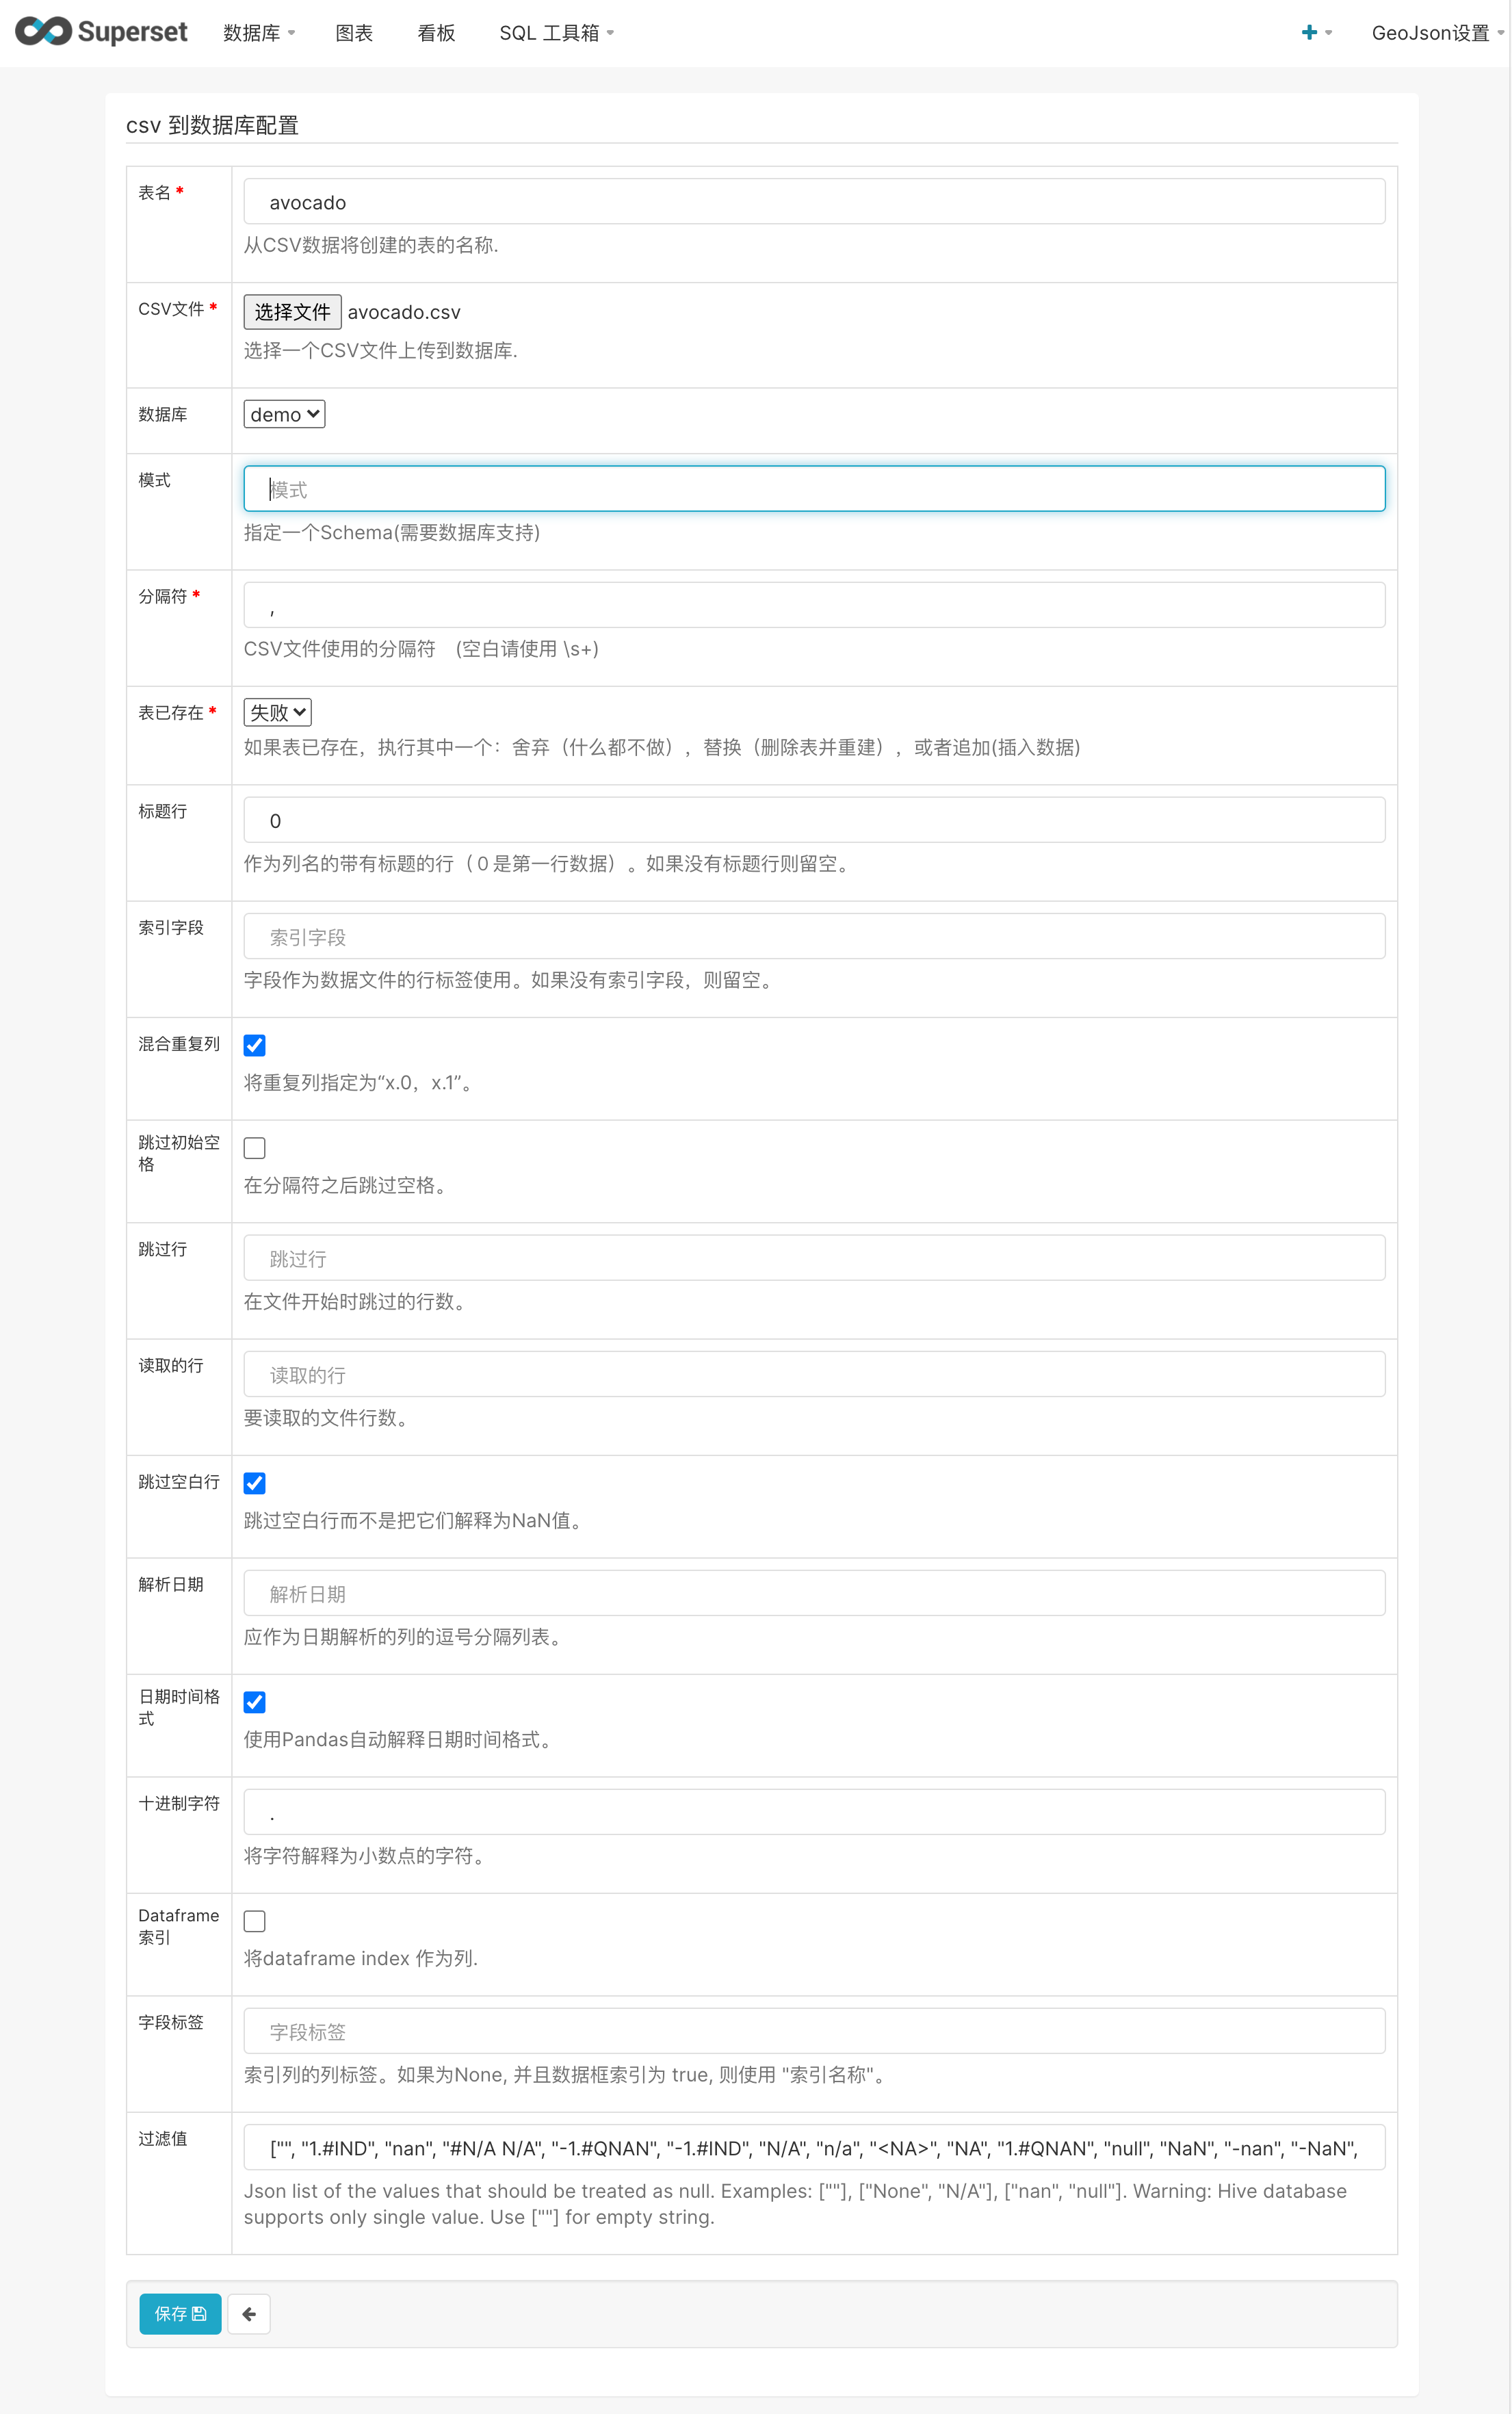Click the save icon on 保存 button

click(x=198, y=2313)
